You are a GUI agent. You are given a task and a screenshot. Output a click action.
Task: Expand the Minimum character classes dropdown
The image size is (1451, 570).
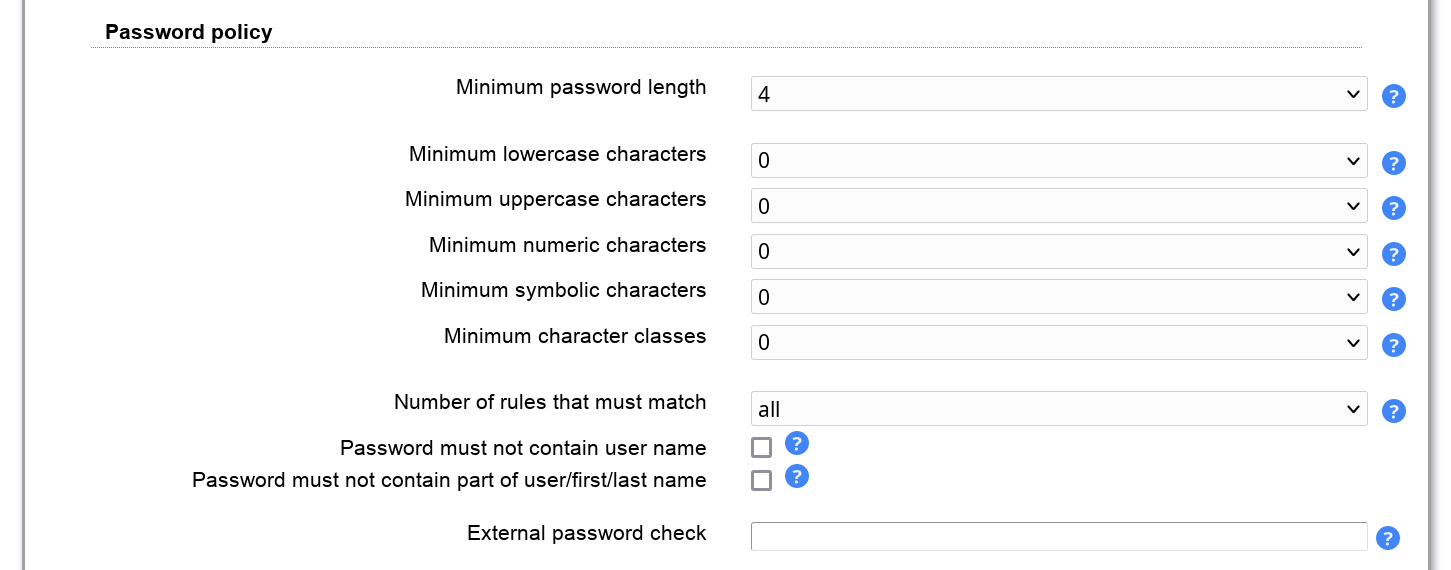1058,343
